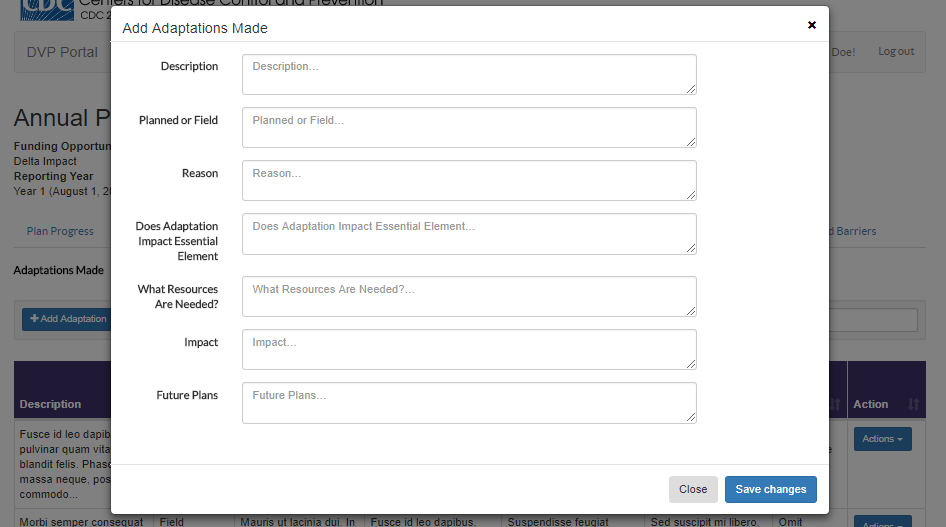Select the Adaptation Impact Essential Element field
Screen dimensions: 946x527
pos(468,233)
